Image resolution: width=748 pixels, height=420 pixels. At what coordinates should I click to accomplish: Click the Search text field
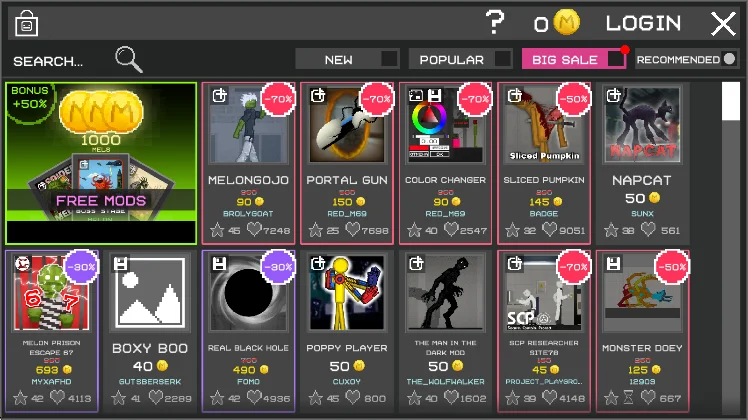point(48,61)
